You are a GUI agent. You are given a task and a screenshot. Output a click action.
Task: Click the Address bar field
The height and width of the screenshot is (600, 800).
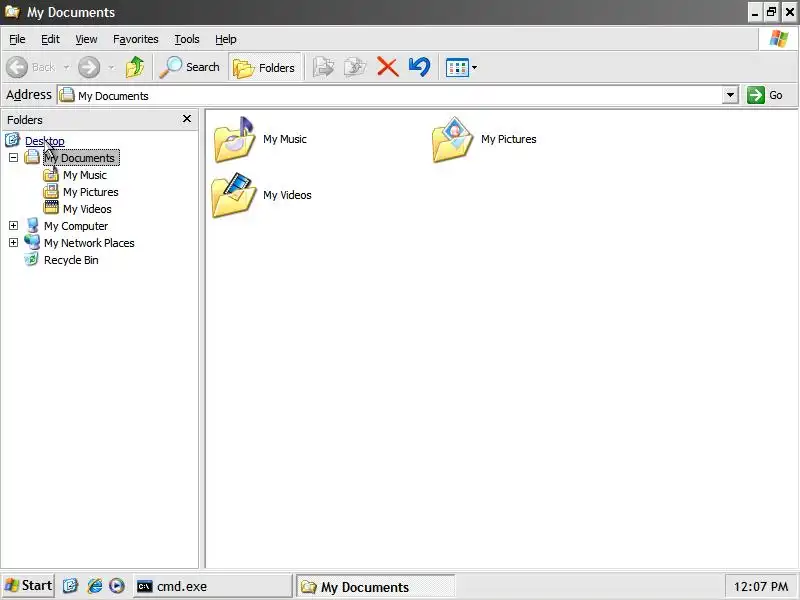click(390, 95)
